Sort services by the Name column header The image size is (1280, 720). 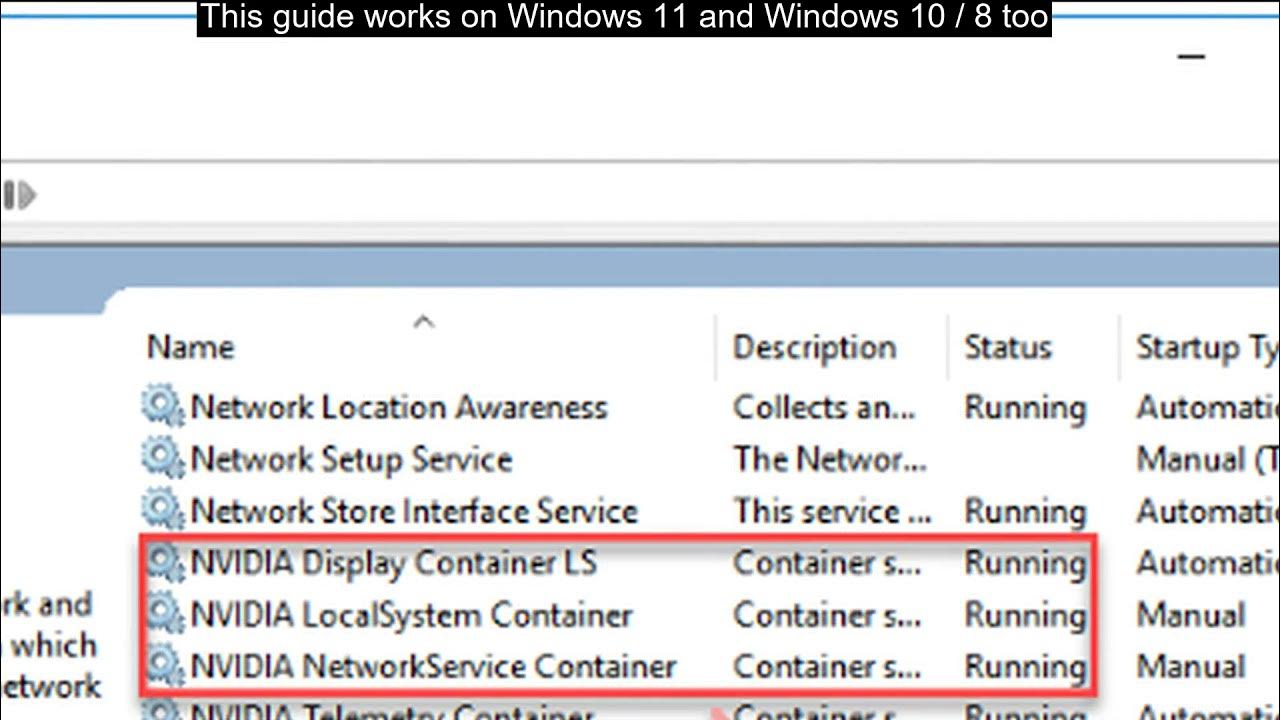tap(191, 347)
